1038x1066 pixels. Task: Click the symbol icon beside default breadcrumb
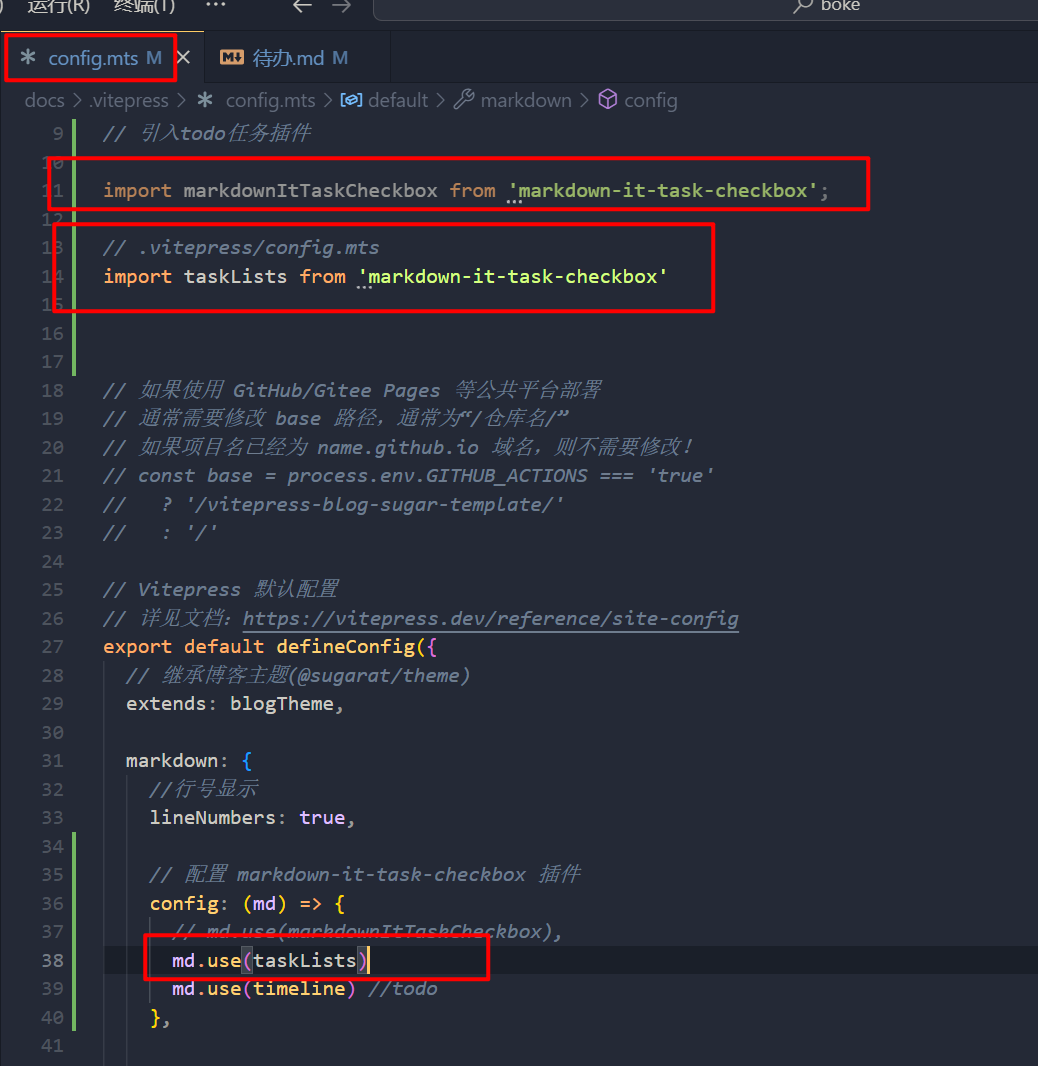351,100
